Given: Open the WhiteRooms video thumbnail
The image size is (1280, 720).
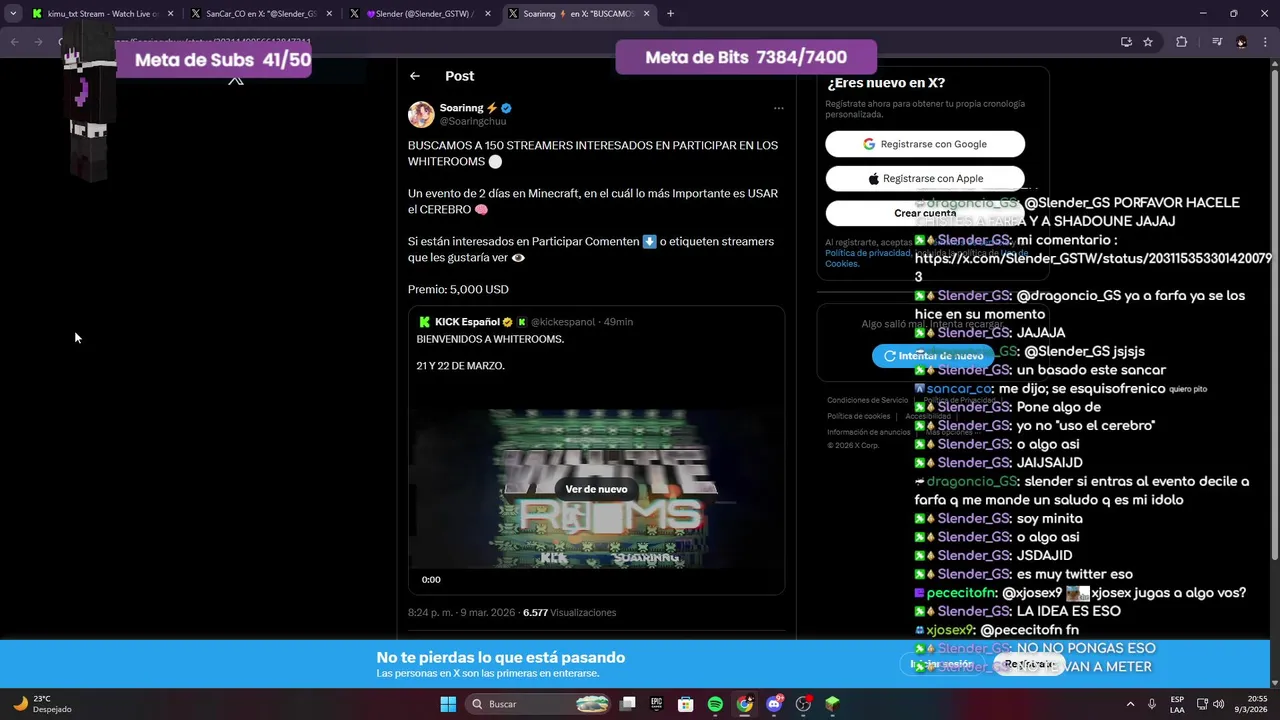Looking at the screenshot, I should coord(596,490).
